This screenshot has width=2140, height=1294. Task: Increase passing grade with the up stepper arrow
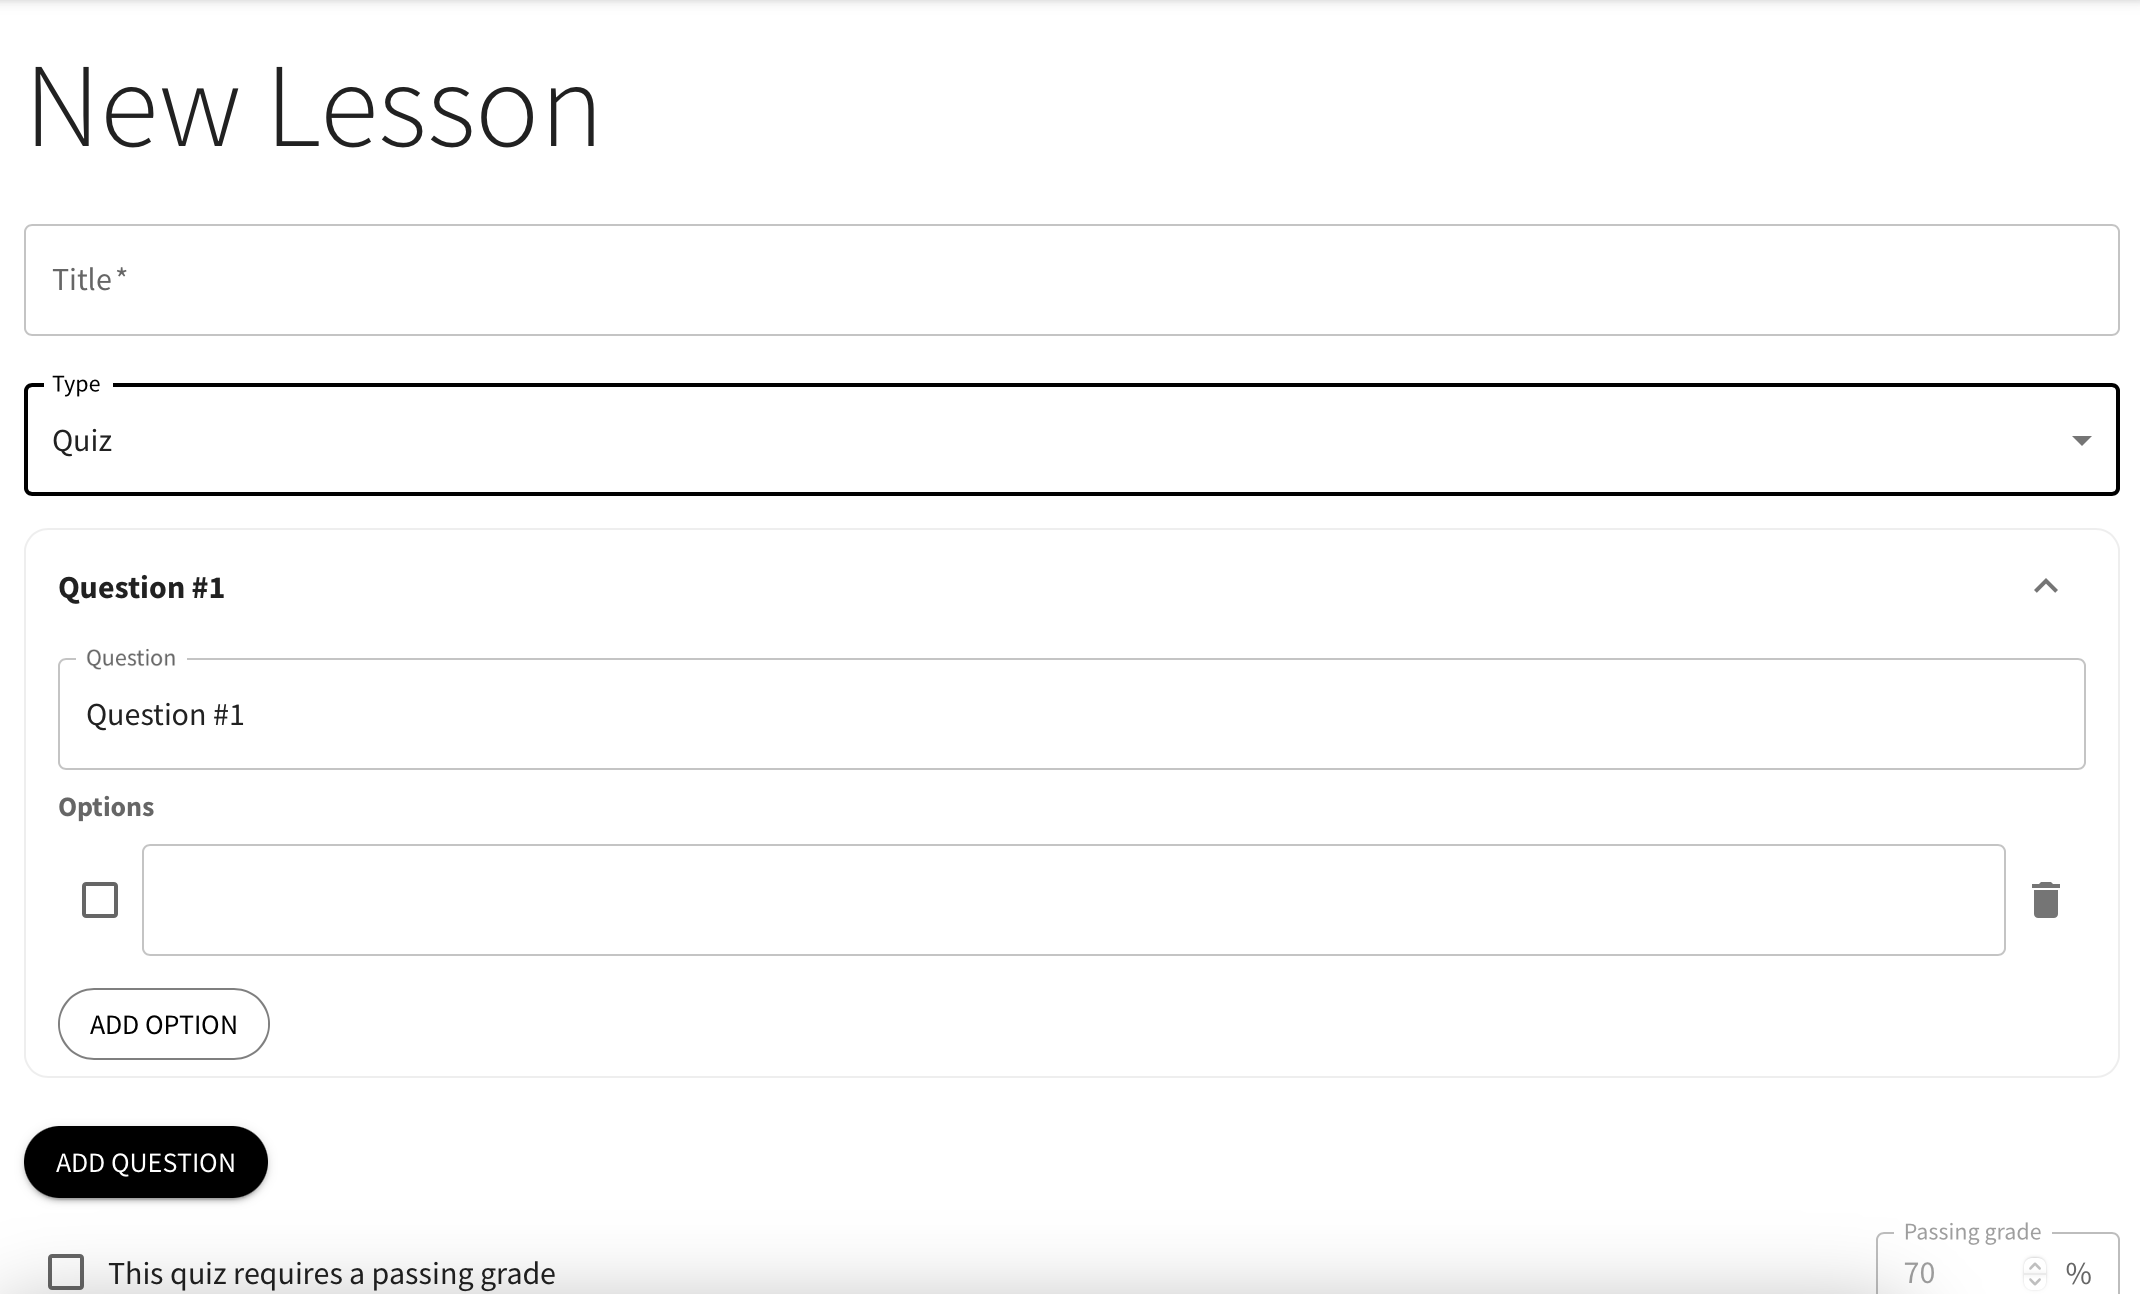tap(2037, 1265)
